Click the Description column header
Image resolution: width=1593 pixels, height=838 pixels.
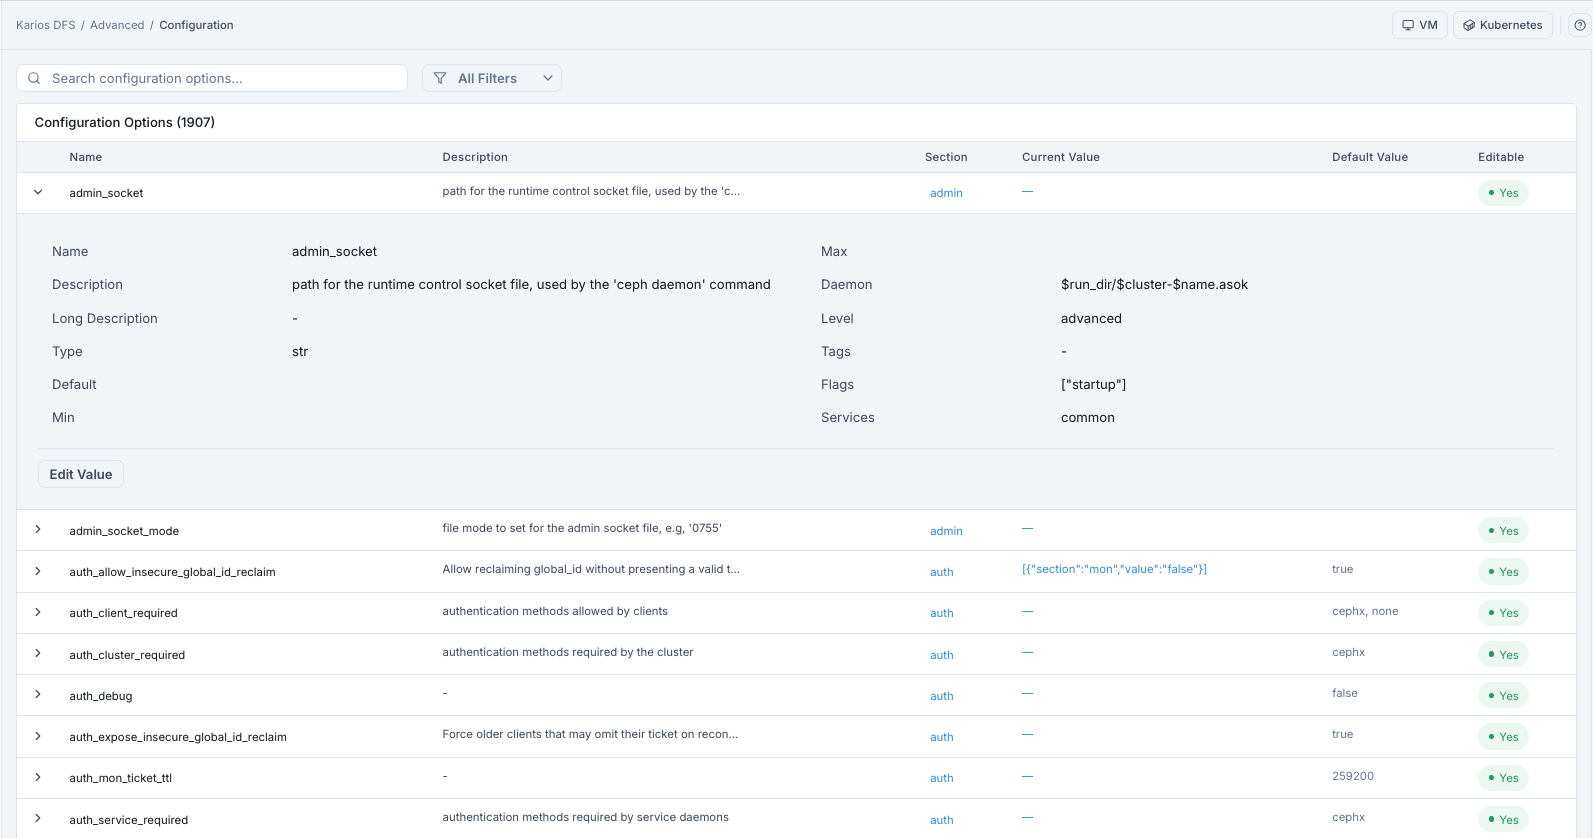pos(475,157)
